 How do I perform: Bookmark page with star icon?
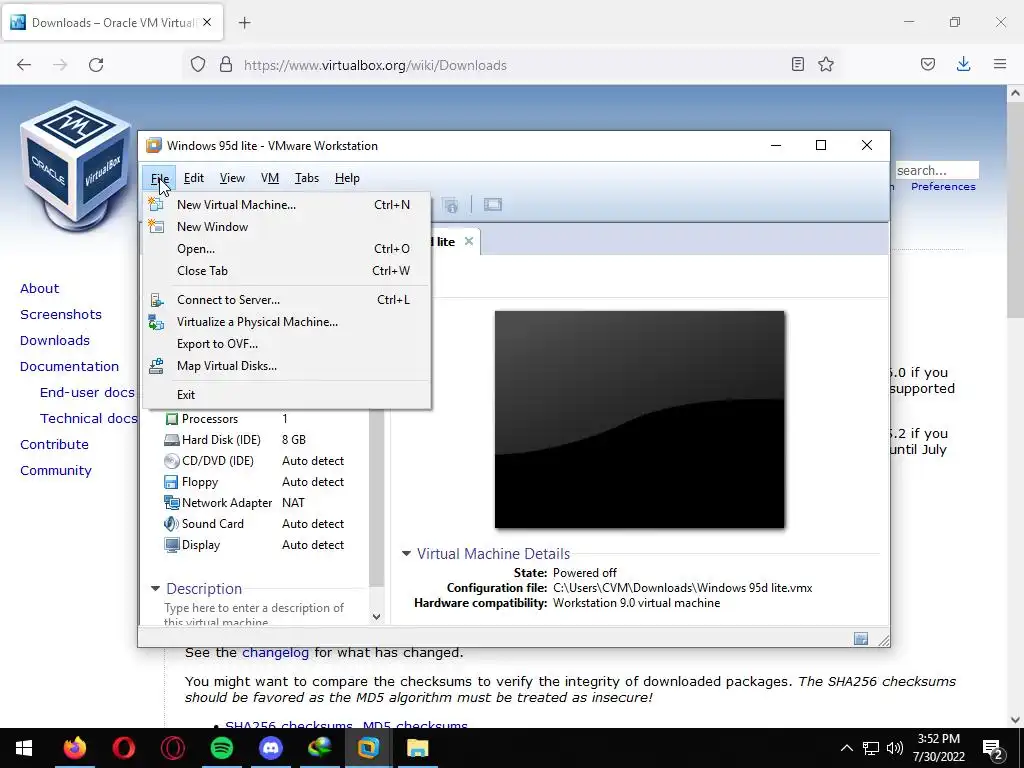click(x=826, y=64)
